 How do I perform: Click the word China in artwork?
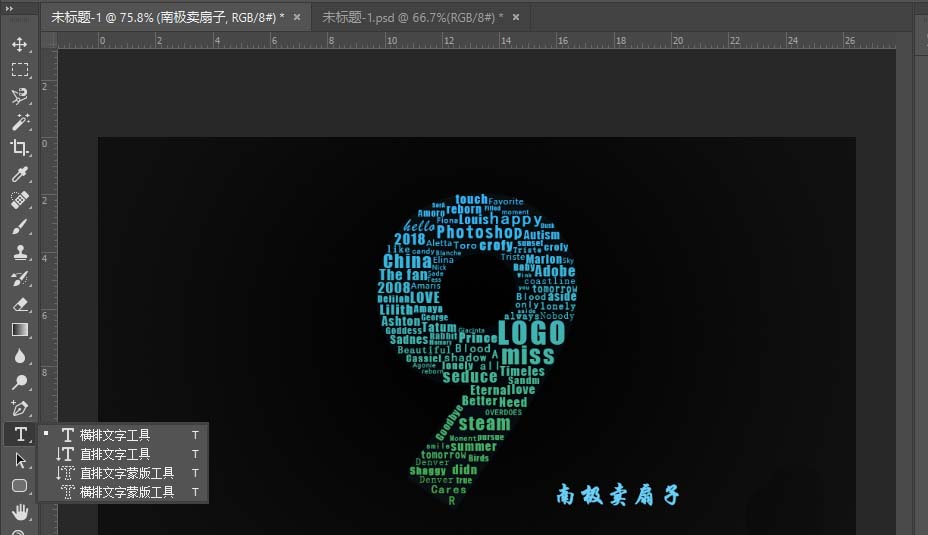coord(407,261)
